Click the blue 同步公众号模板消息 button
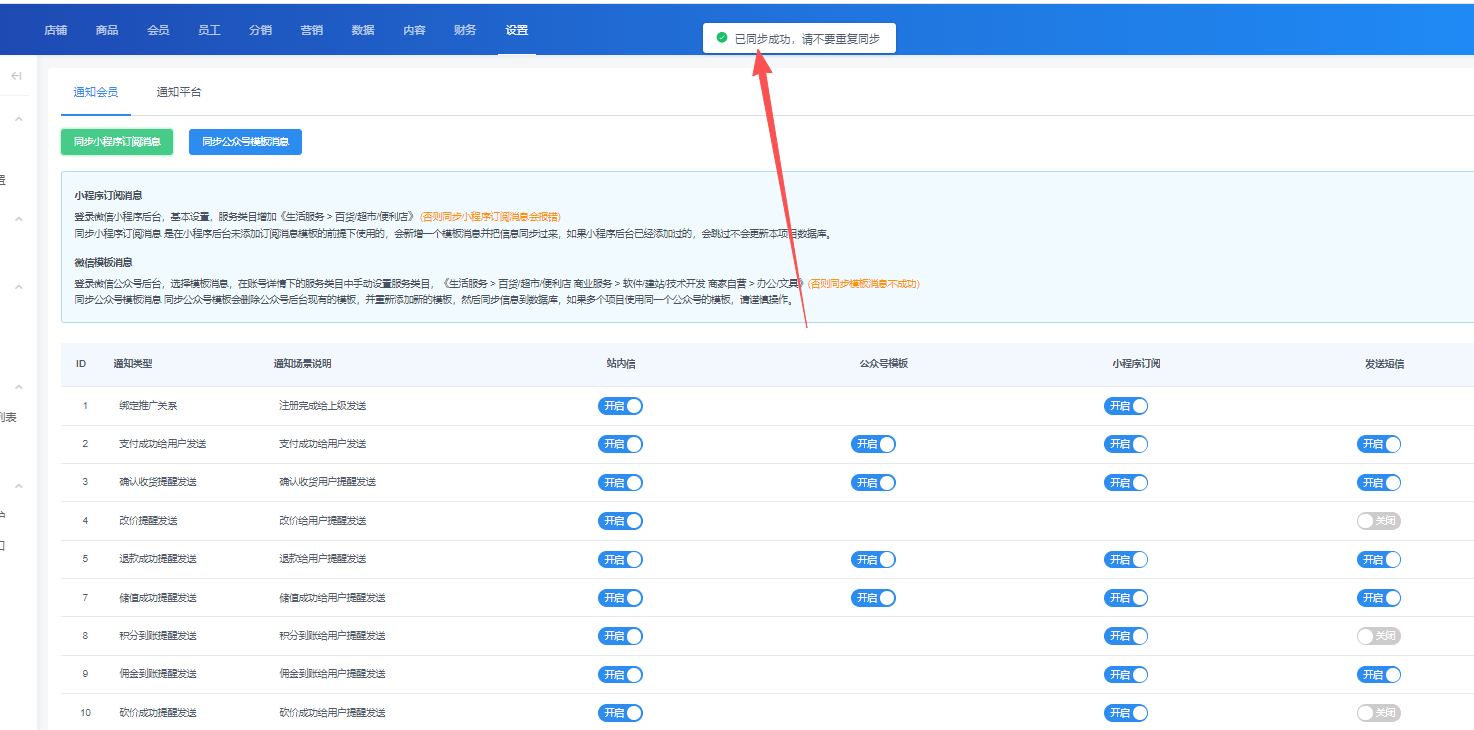Screen dimensions: 1474x730 pyautogui.click(x=245, y=142)
